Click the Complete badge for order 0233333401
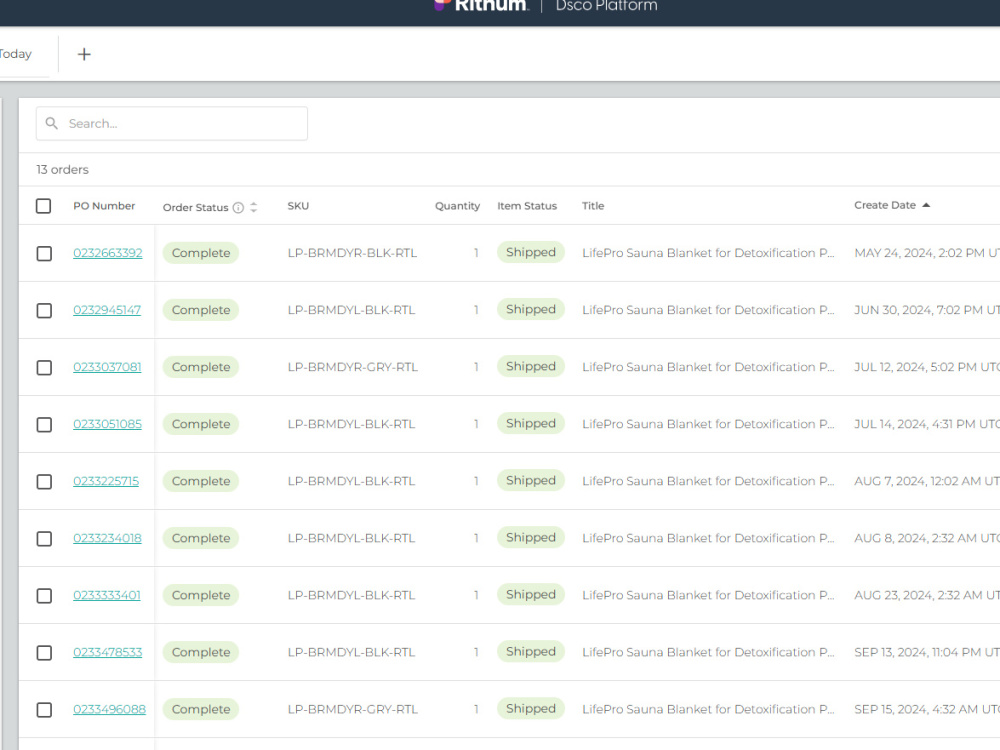This screenshot has height=750, width=1000. click(201, 595)
